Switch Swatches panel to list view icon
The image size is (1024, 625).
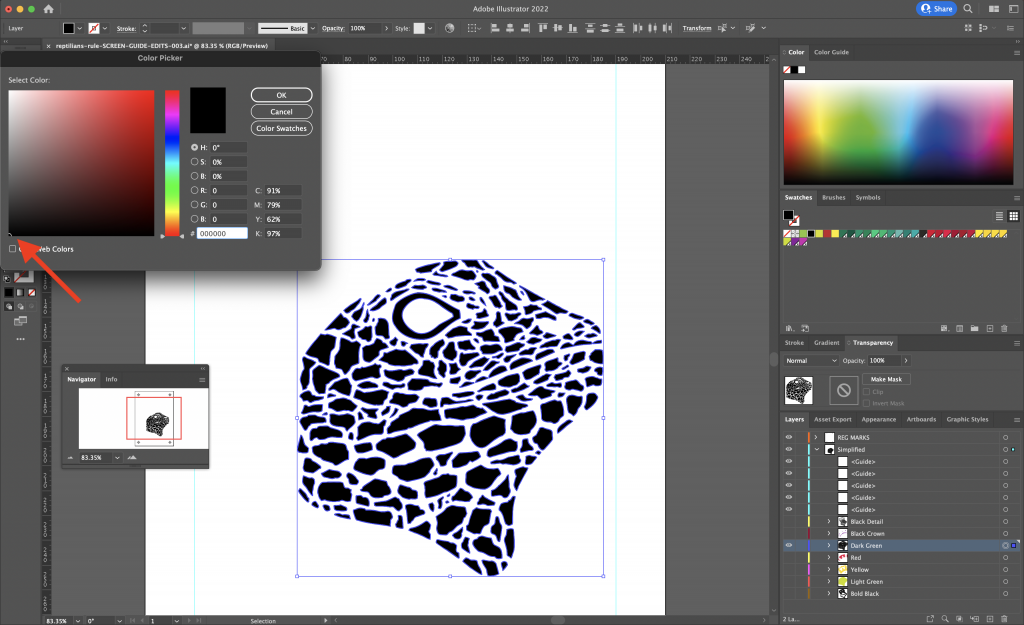(998, 215)
